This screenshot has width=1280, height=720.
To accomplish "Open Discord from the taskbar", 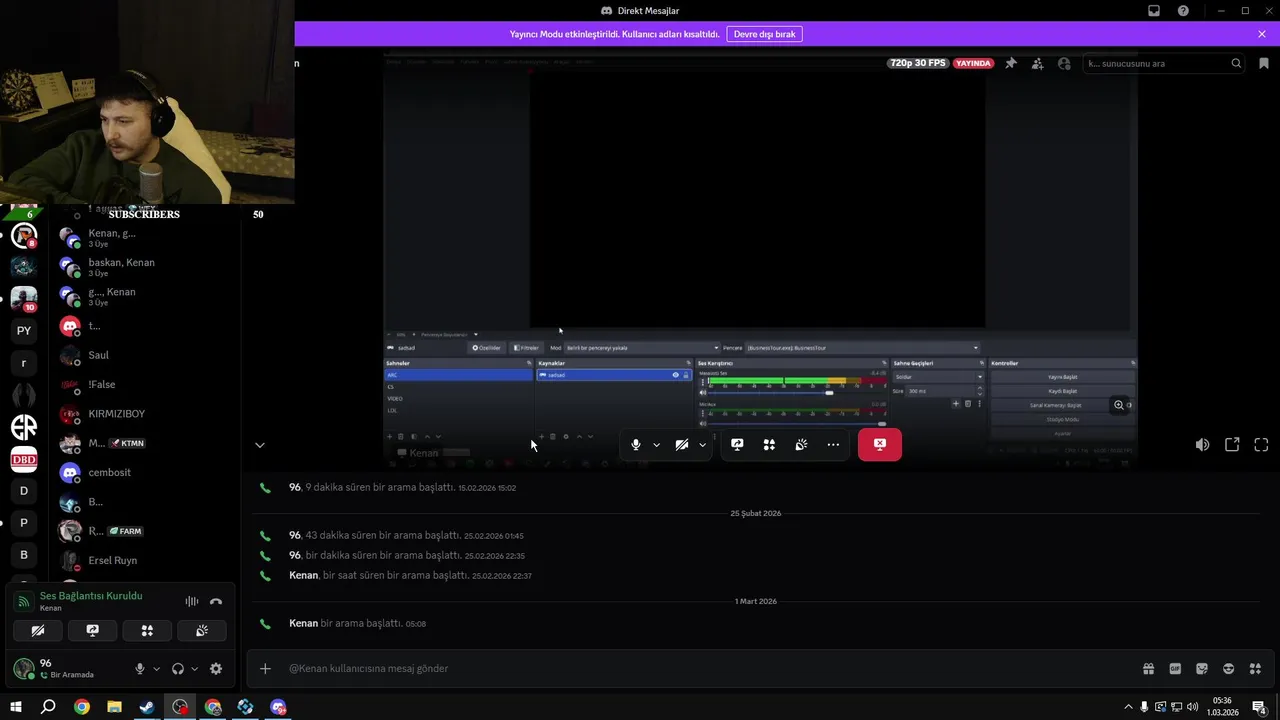I will pyautogui.click(x=278, y=707).
